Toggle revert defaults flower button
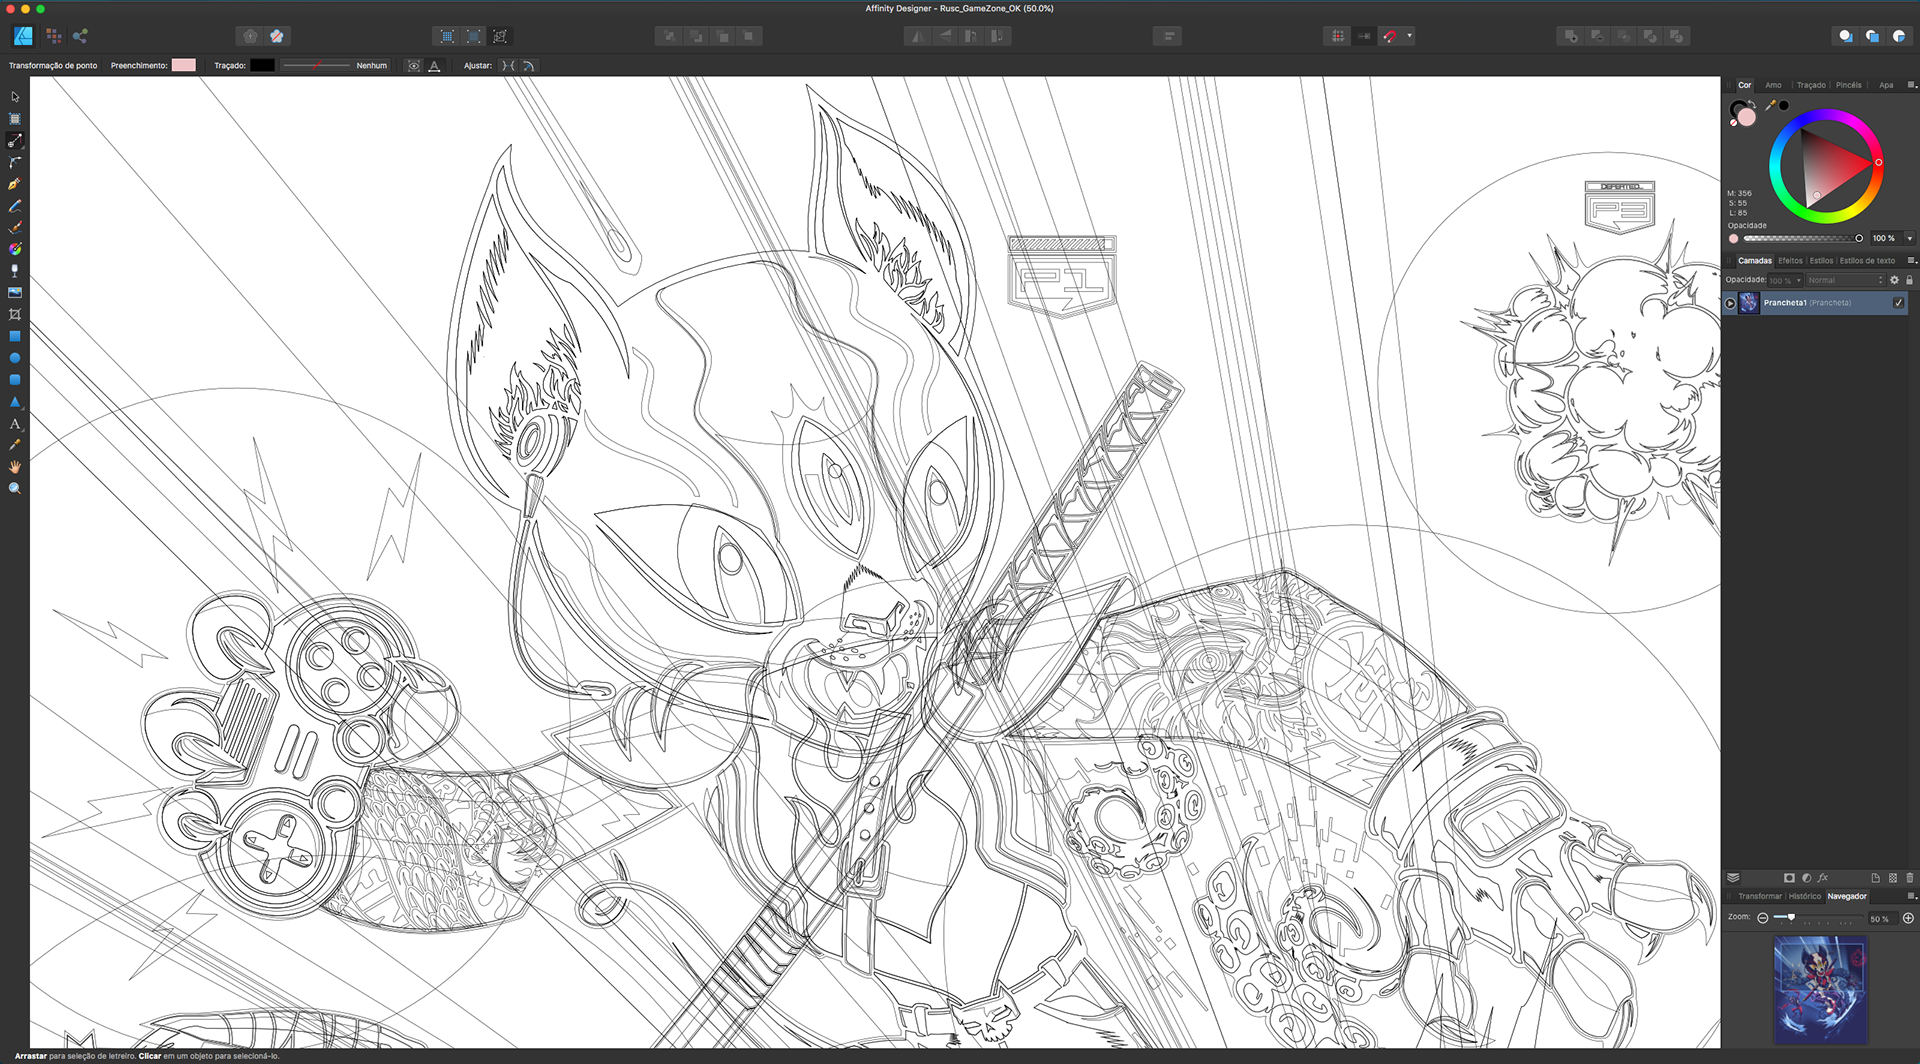1920x1064 pixels. point(277,36)
